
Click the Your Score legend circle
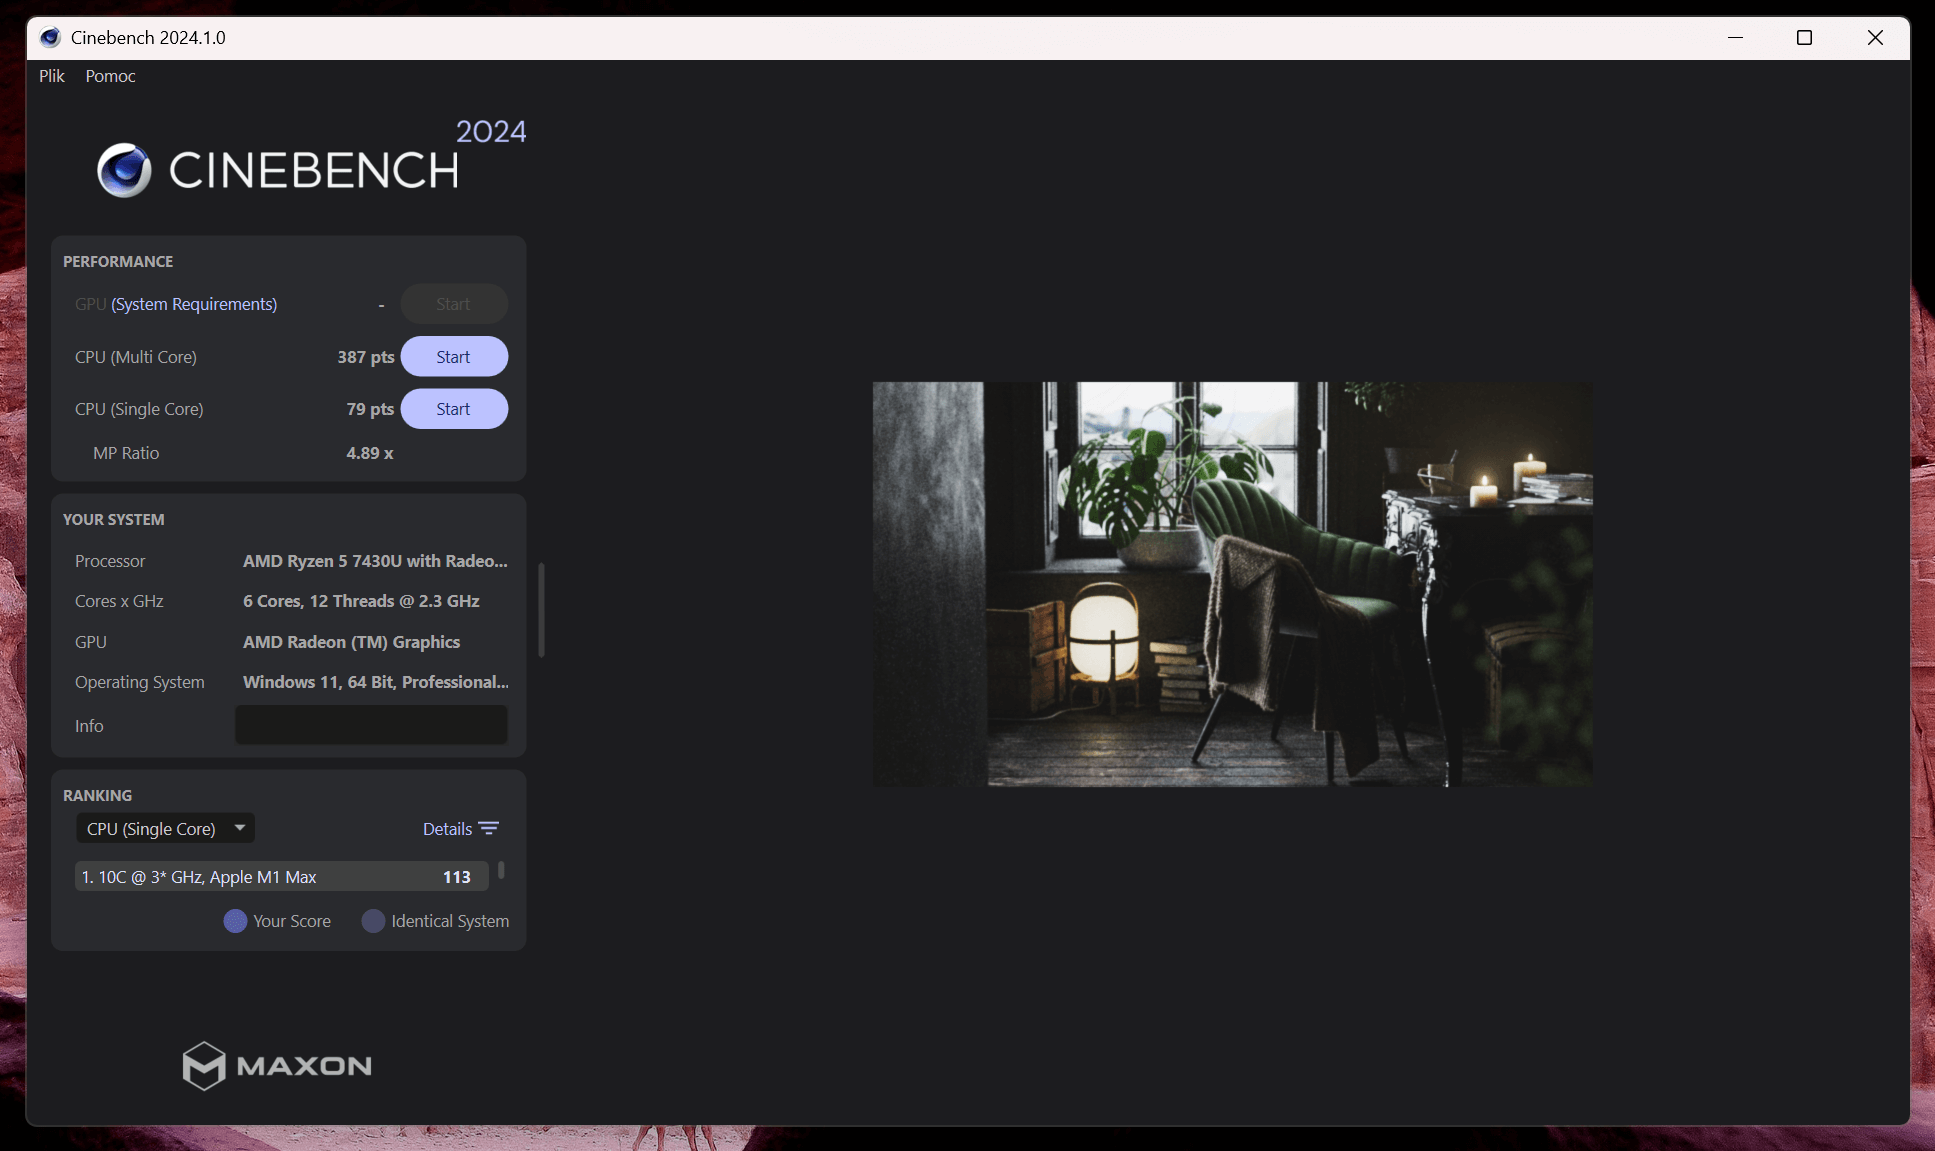pos(235,921)
